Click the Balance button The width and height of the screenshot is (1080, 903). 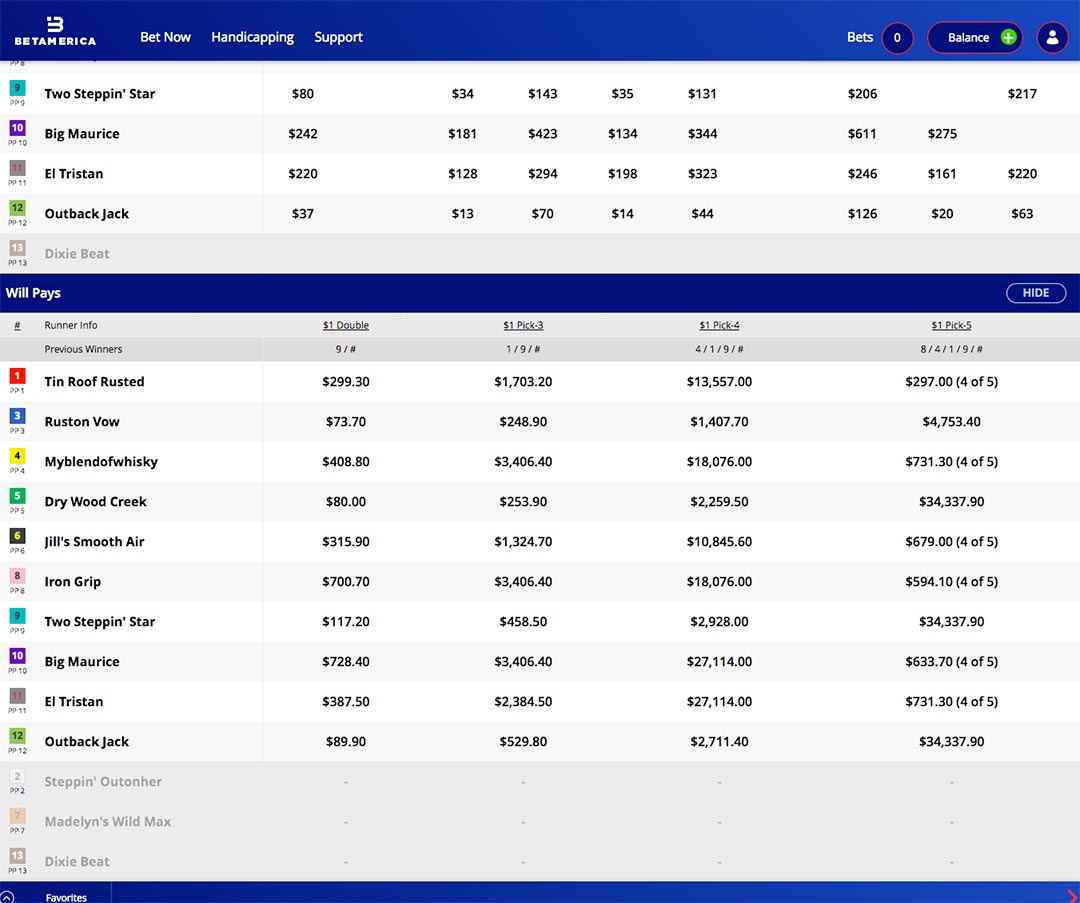[967, 38]
